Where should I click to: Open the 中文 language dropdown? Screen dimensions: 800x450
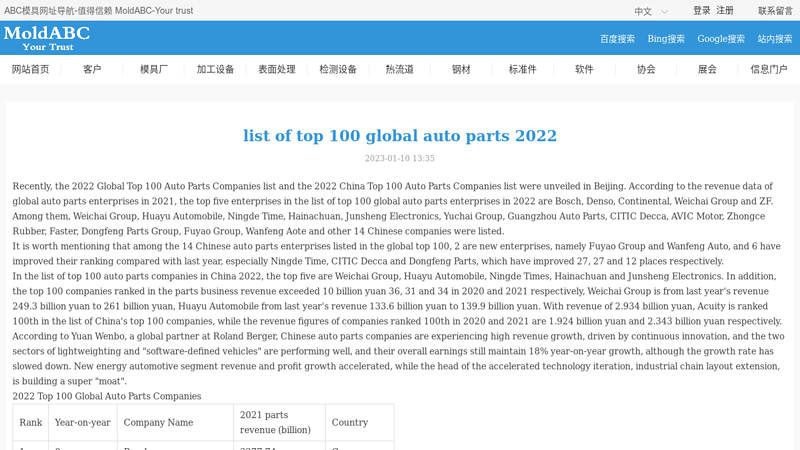pos(651,11)
